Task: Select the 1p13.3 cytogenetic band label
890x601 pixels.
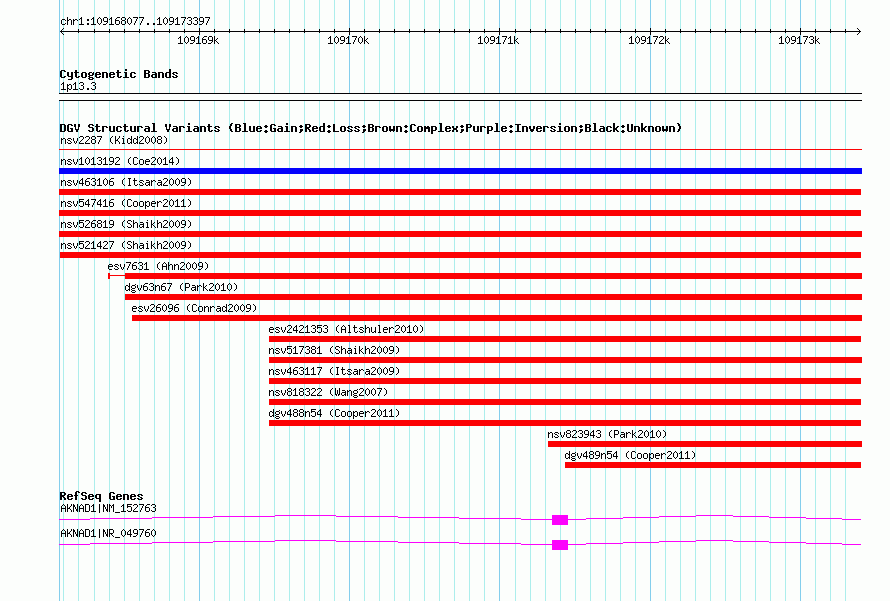Action: click(78, 87)
